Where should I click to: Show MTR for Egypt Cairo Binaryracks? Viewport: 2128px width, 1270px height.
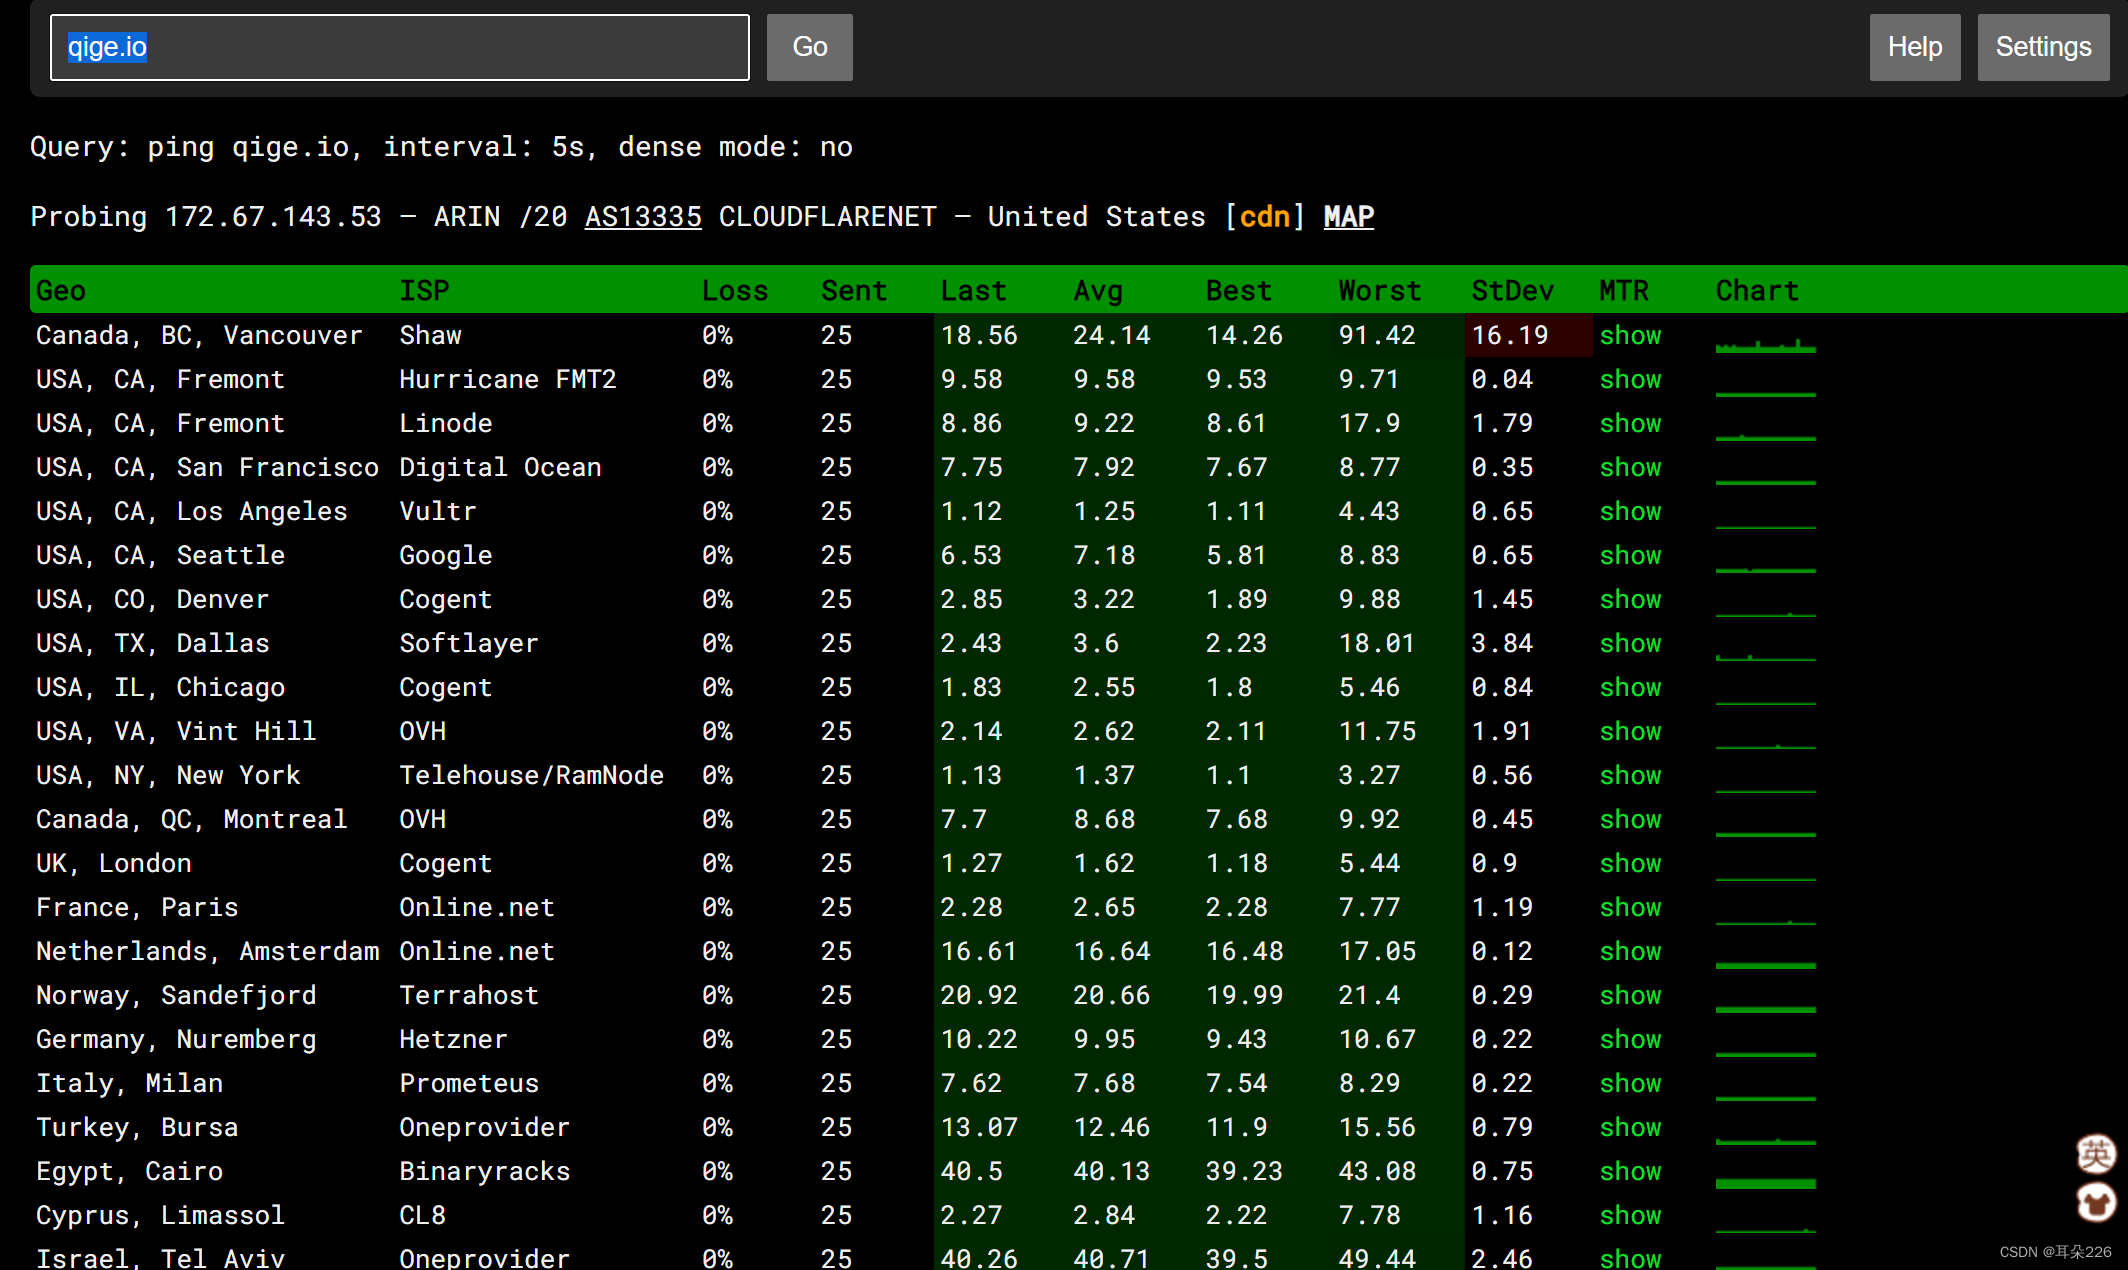[1630, 1172]
